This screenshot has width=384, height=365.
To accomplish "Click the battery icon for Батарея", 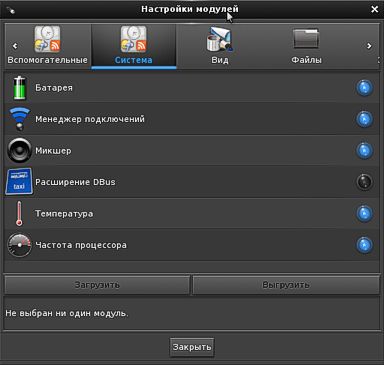I will coord(19,88).
